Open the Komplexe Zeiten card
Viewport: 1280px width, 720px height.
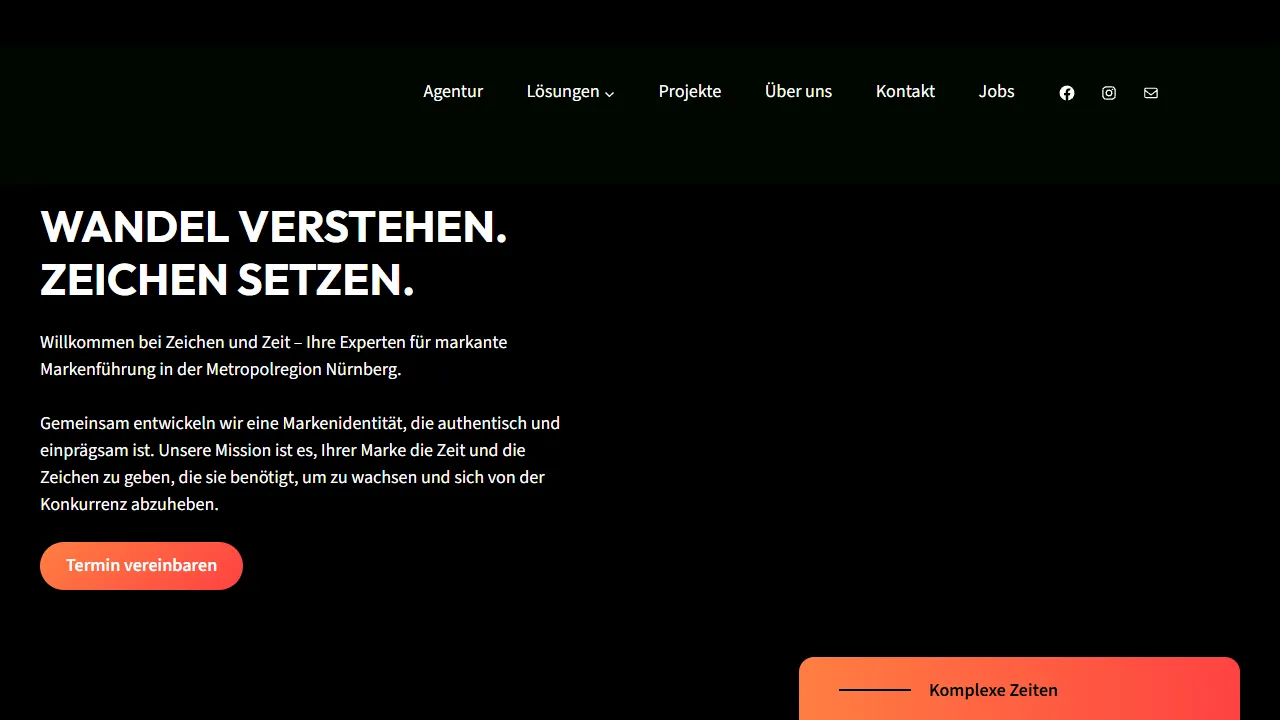(1019, 690)
